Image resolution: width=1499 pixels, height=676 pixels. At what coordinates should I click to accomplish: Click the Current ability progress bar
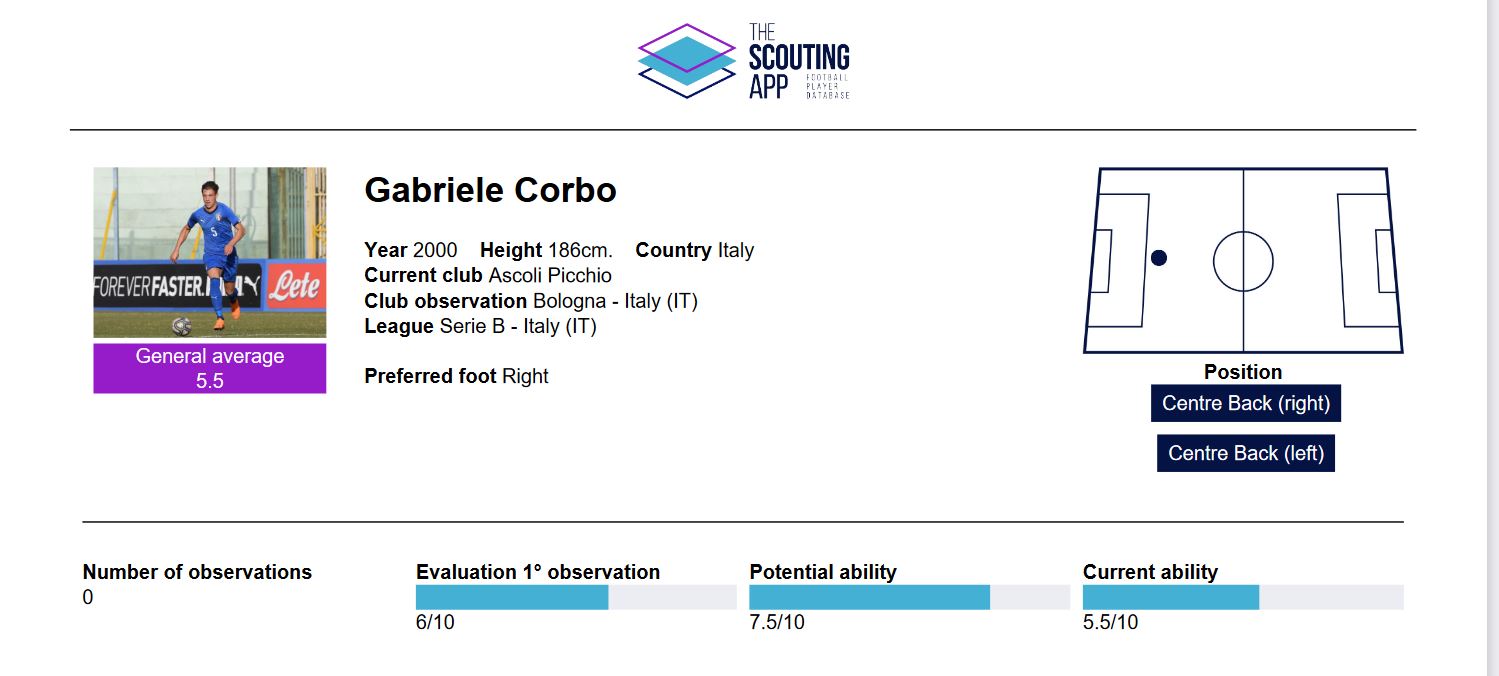pos(1243,597)
